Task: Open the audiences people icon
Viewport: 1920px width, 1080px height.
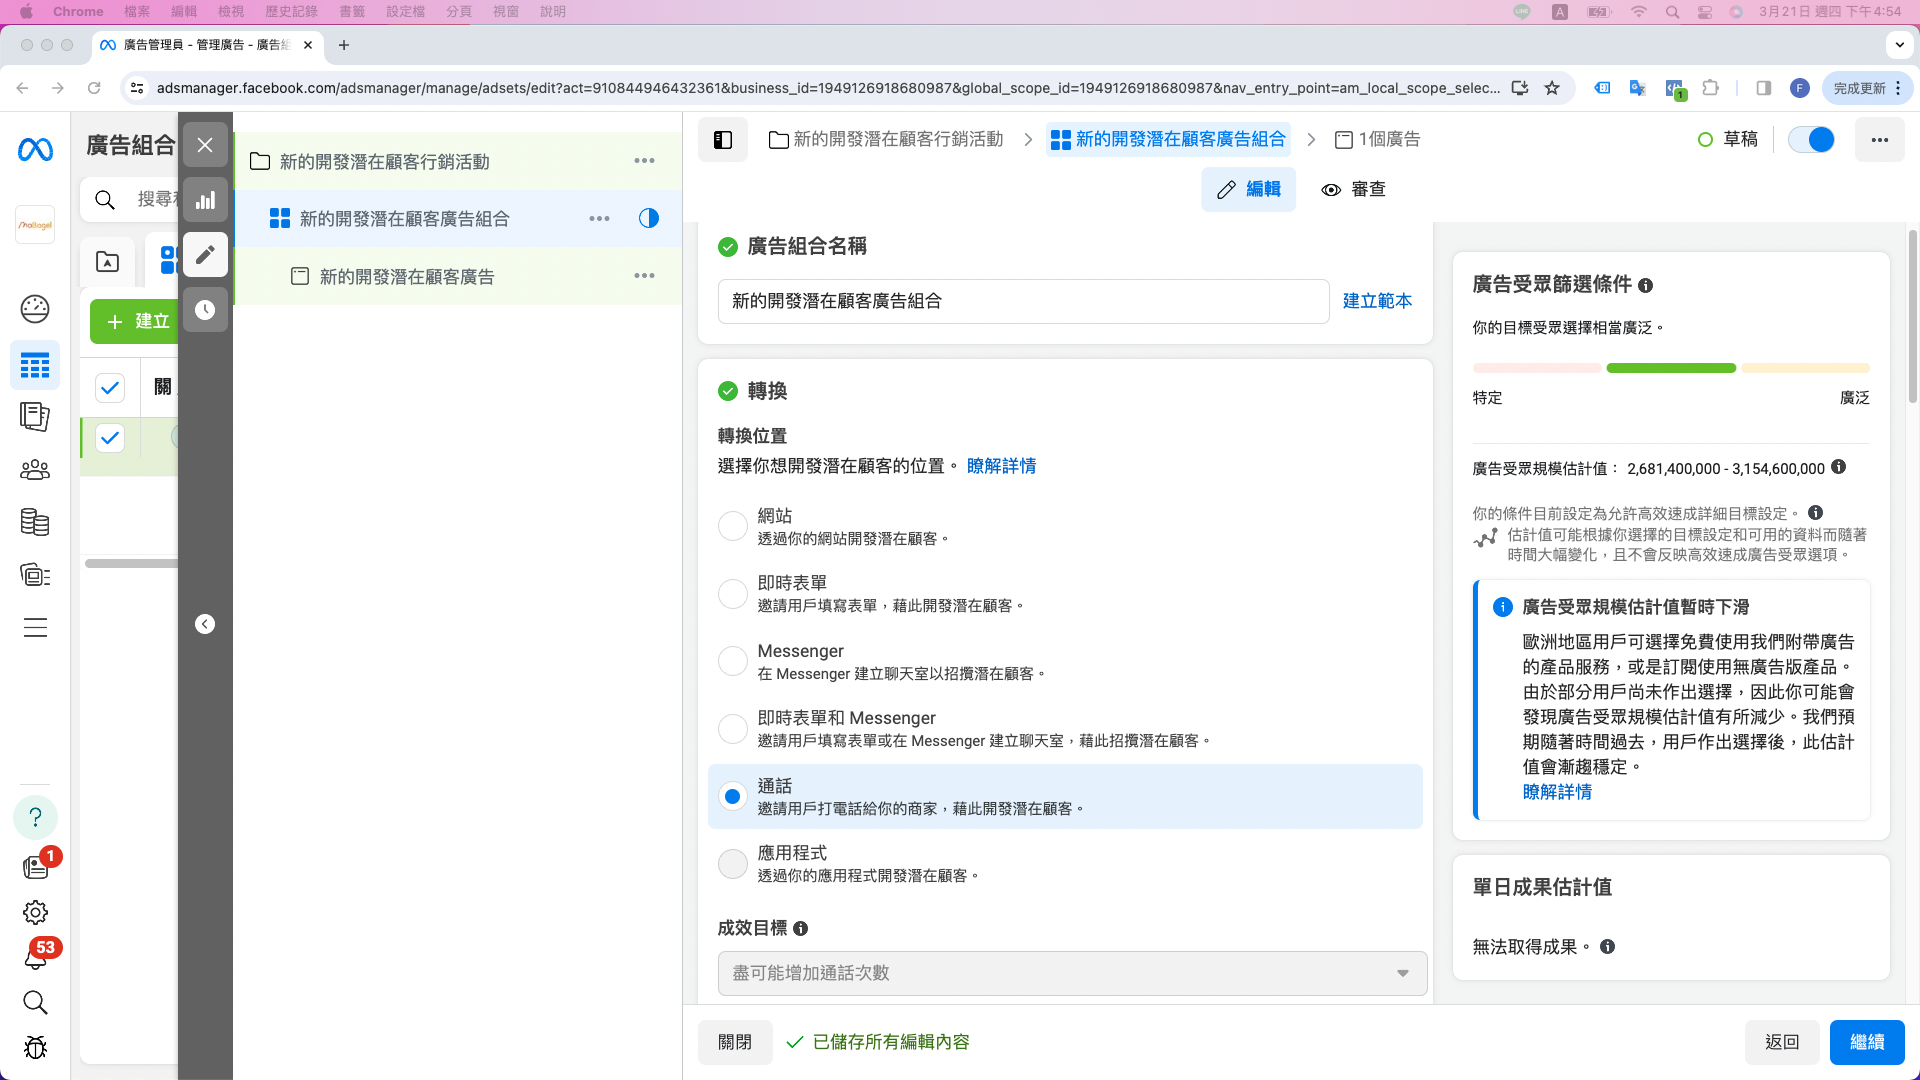Action: 35,469
